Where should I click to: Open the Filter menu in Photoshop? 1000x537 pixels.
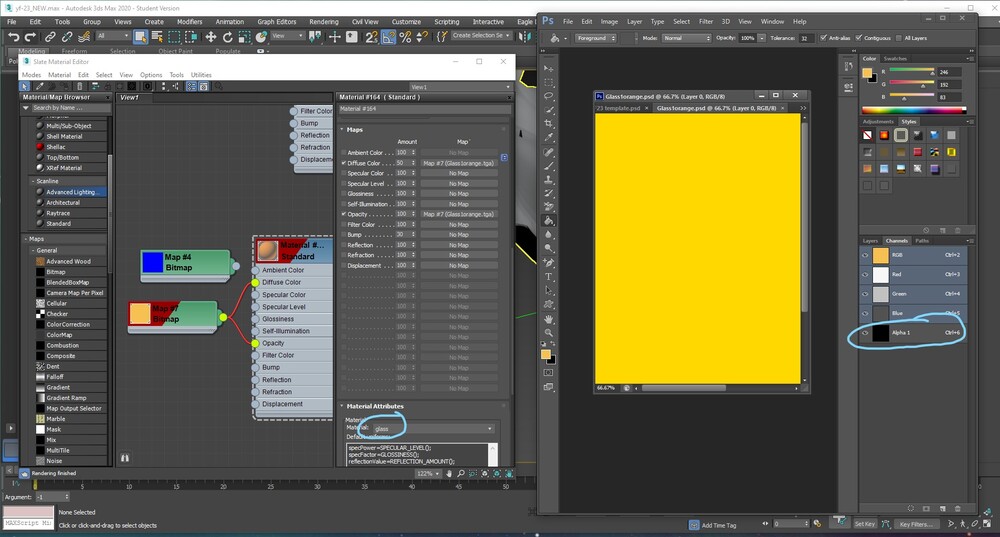706,21
